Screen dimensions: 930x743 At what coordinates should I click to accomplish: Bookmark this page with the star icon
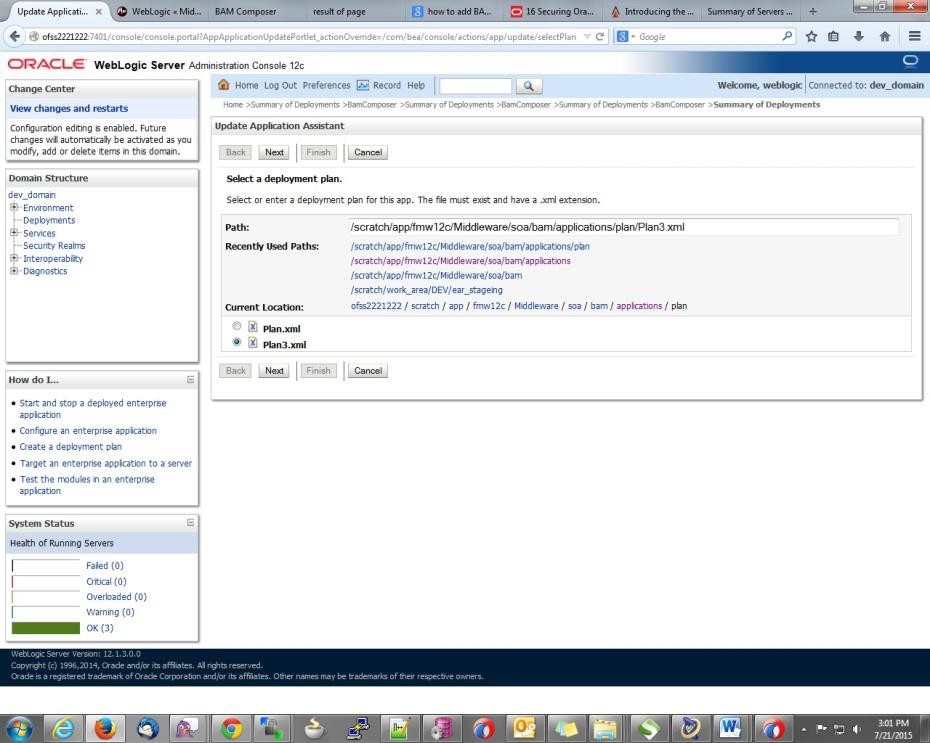coord(811,36)
